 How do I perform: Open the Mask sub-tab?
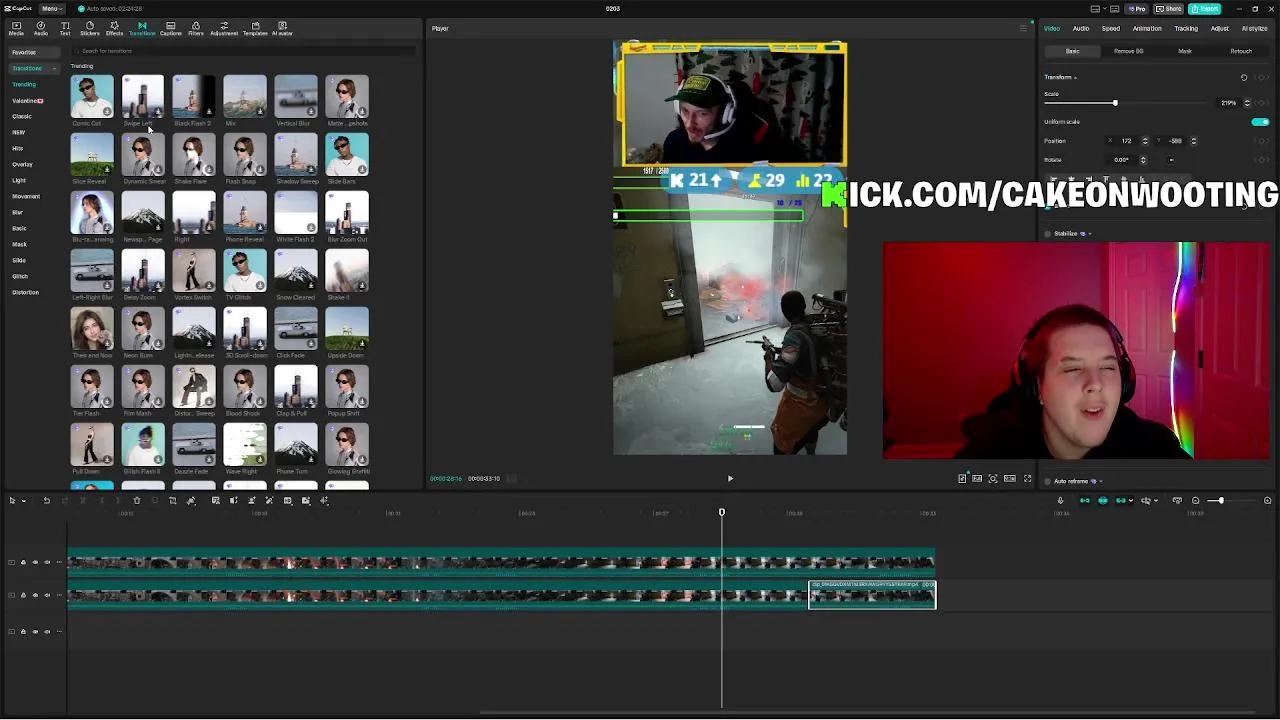(x=1185, y=51)
